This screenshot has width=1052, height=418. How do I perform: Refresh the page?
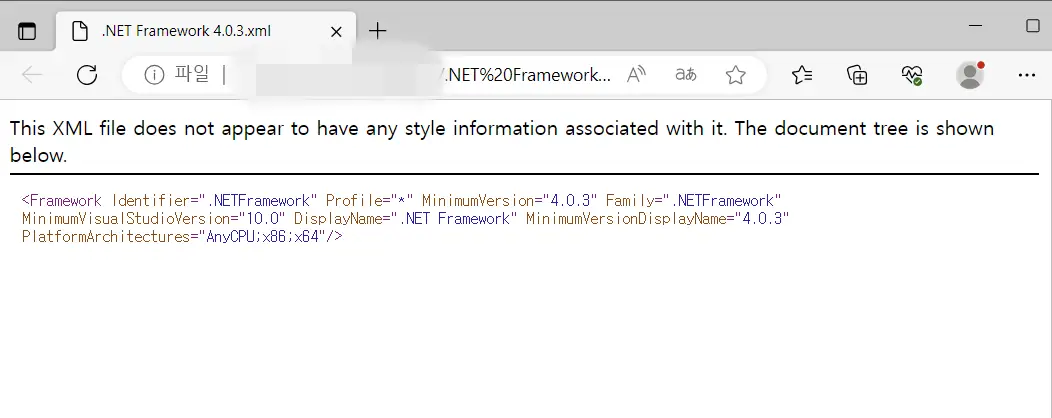coord(87,75)
